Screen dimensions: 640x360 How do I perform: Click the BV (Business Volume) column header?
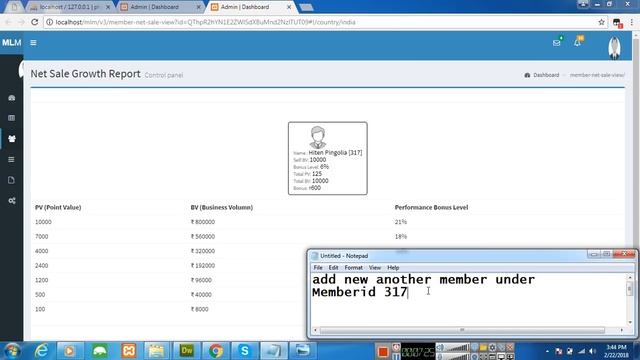point(222,207)
